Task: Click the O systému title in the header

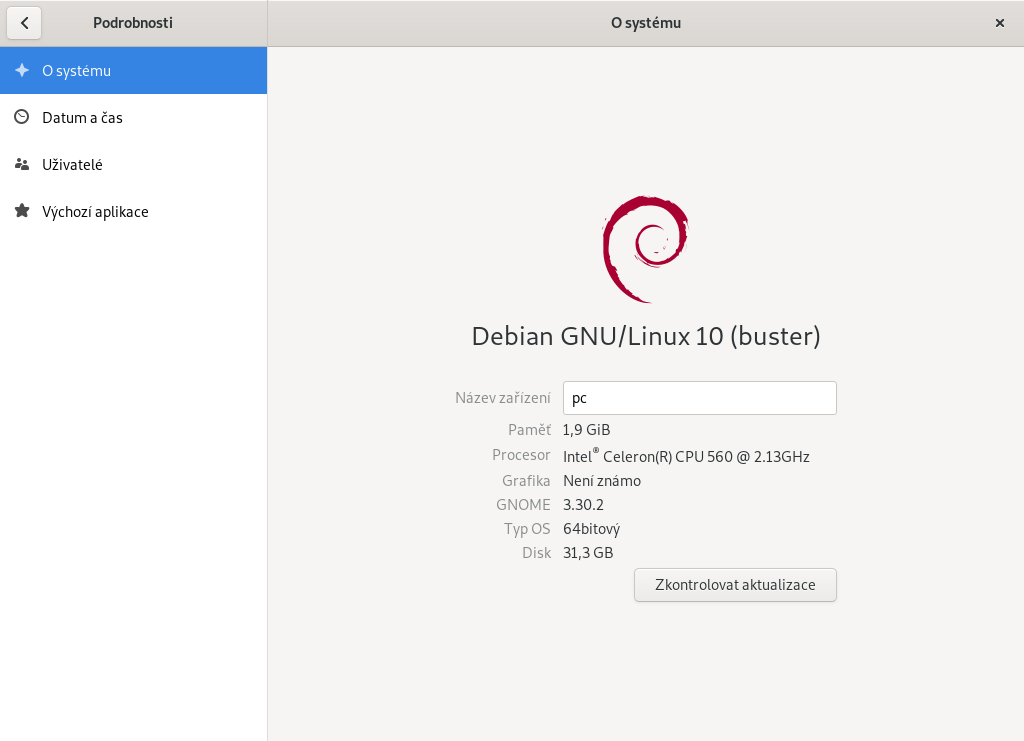Action: click(x=646, y=23)
